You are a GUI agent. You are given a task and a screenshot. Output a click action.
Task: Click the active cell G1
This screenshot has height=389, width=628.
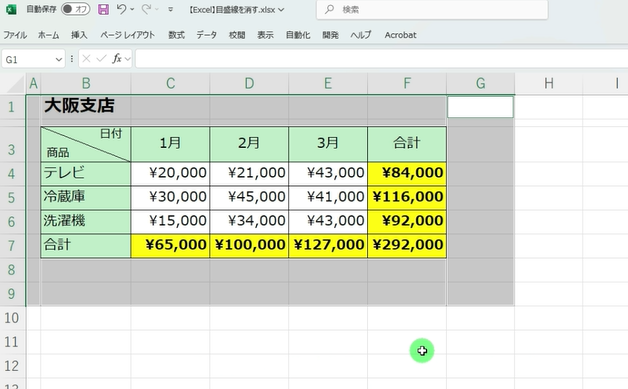point(480,107)
